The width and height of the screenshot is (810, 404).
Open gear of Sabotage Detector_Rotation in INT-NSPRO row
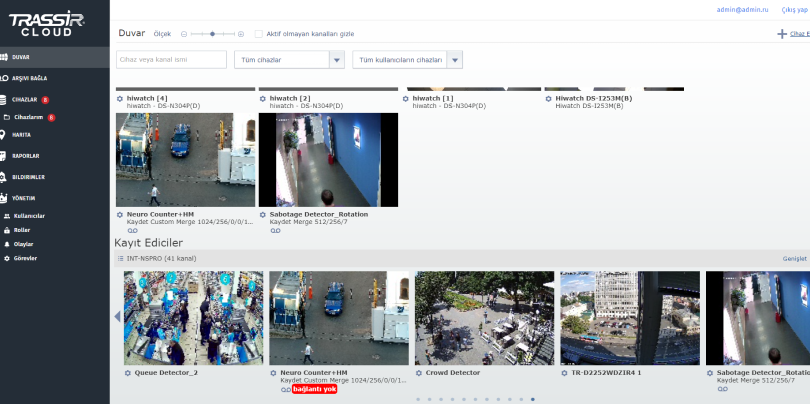click(710, 372)
